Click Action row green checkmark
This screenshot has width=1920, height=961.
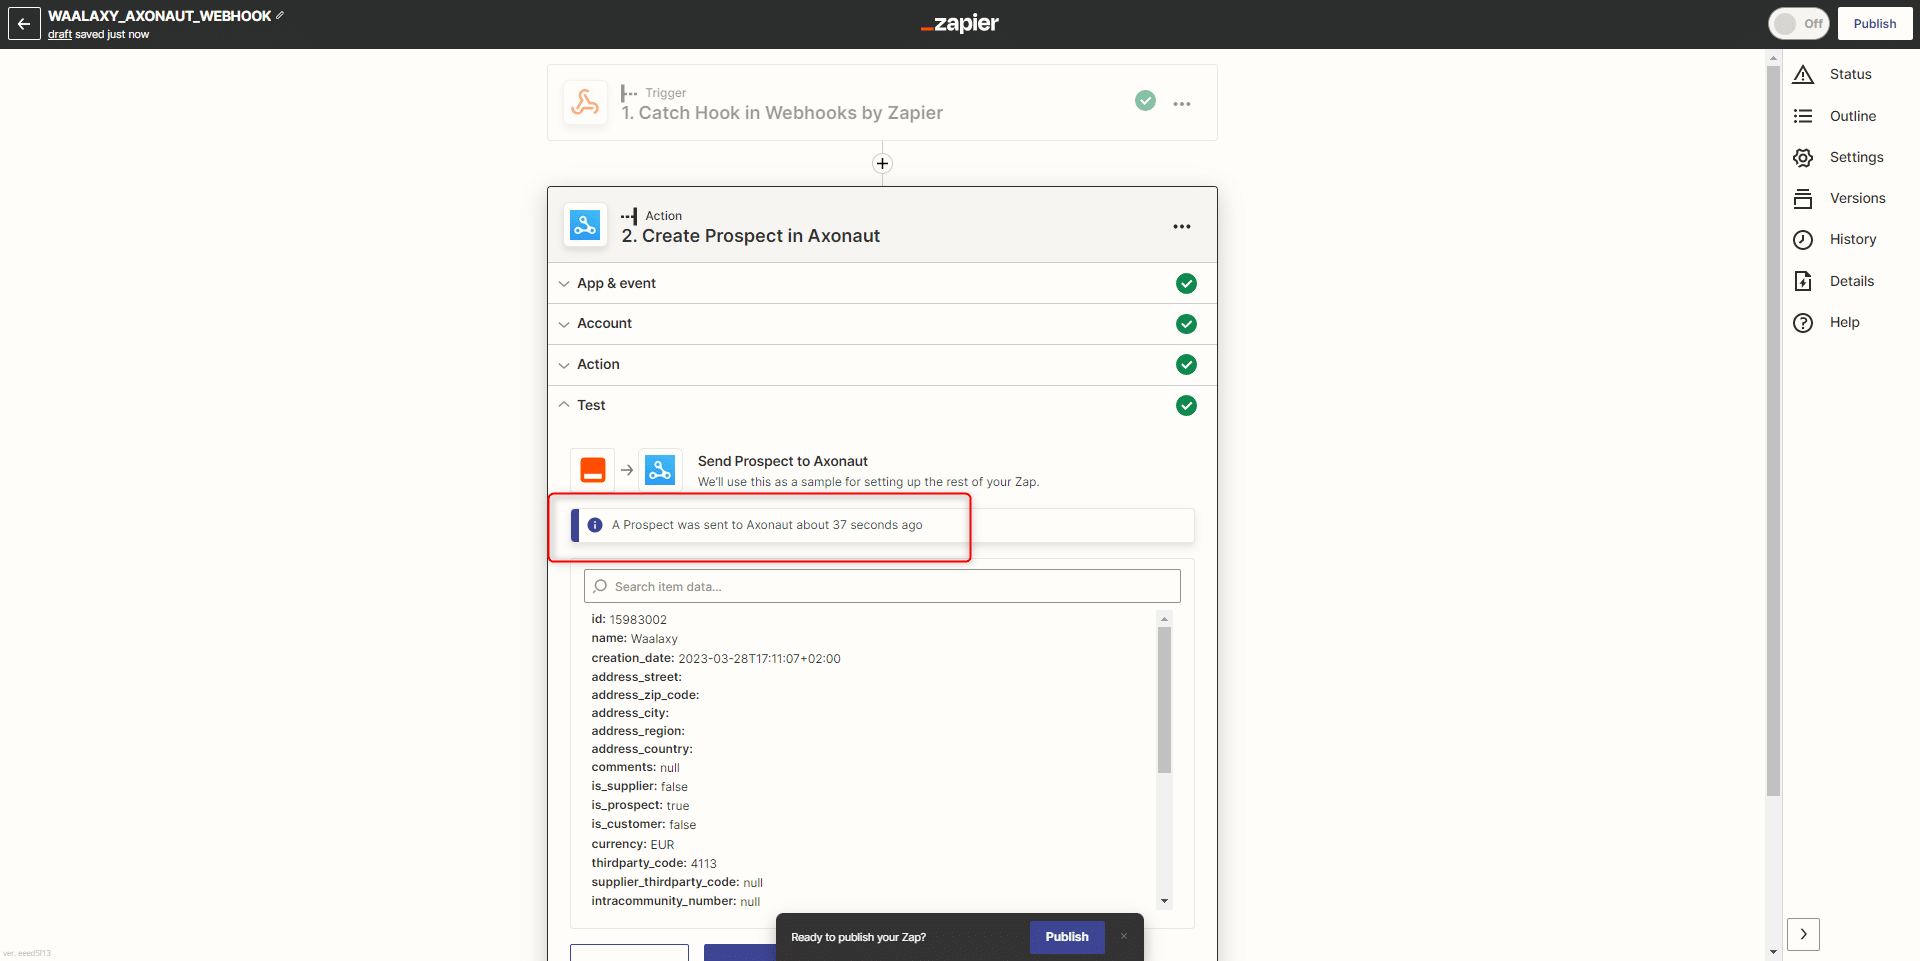(1186, 365)
